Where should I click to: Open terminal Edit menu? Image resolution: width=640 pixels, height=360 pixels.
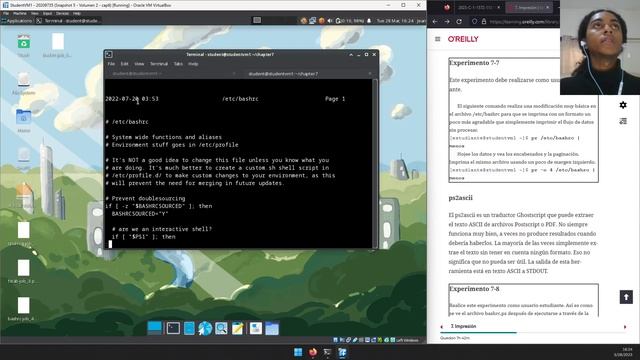click(124, 64)
